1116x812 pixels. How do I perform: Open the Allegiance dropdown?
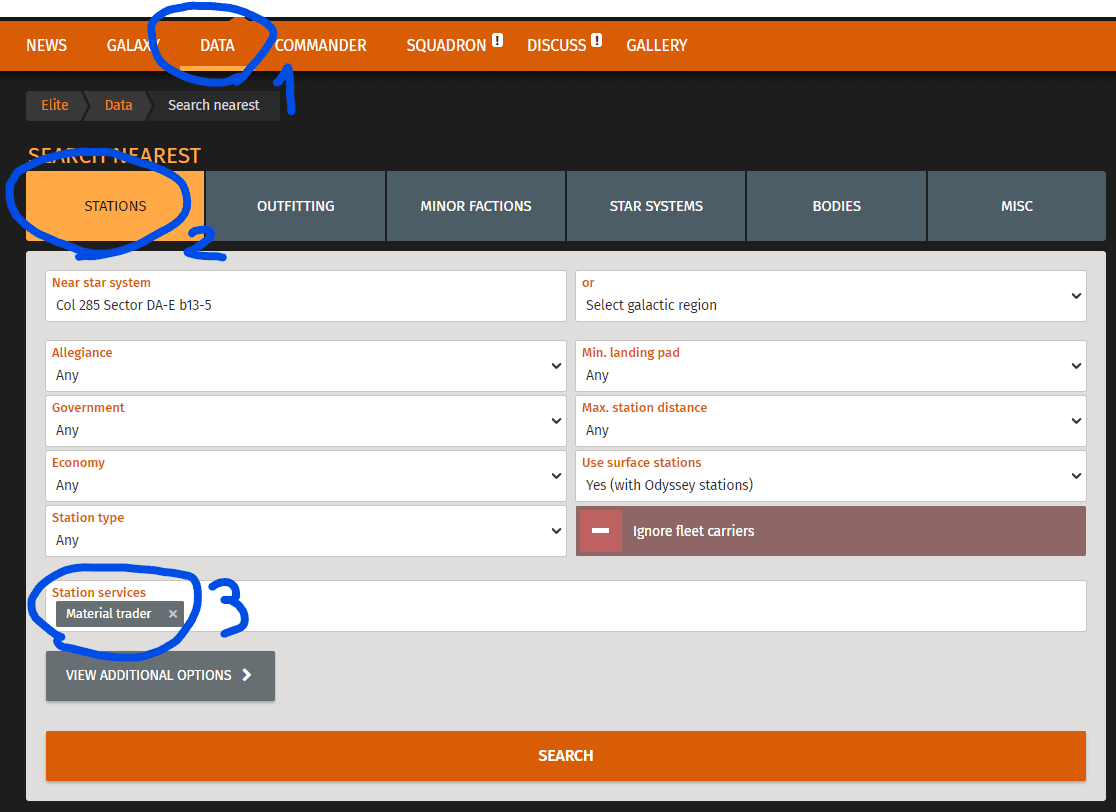(306, 366)
